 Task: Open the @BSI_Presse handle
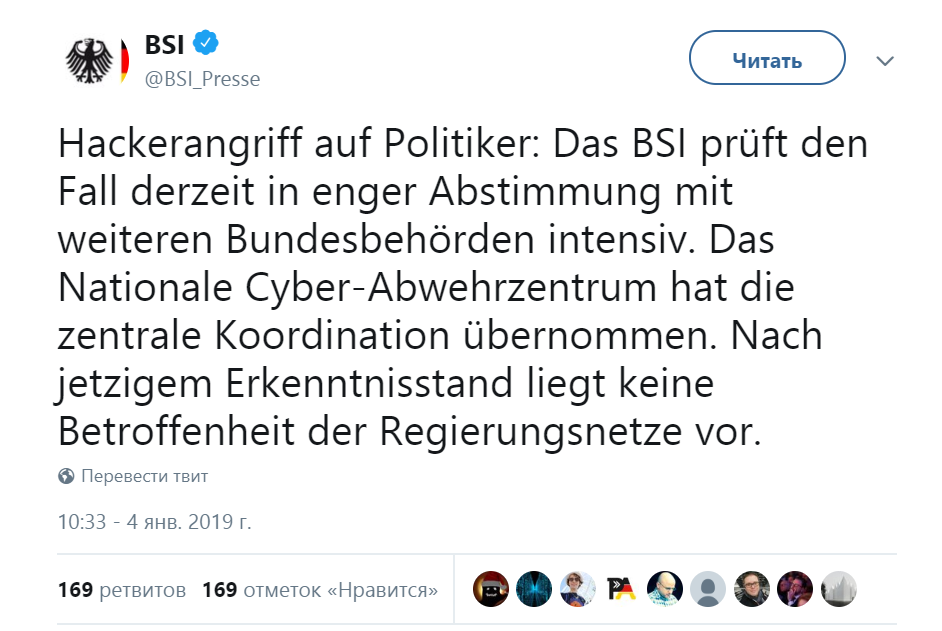(x=202, y=80)
